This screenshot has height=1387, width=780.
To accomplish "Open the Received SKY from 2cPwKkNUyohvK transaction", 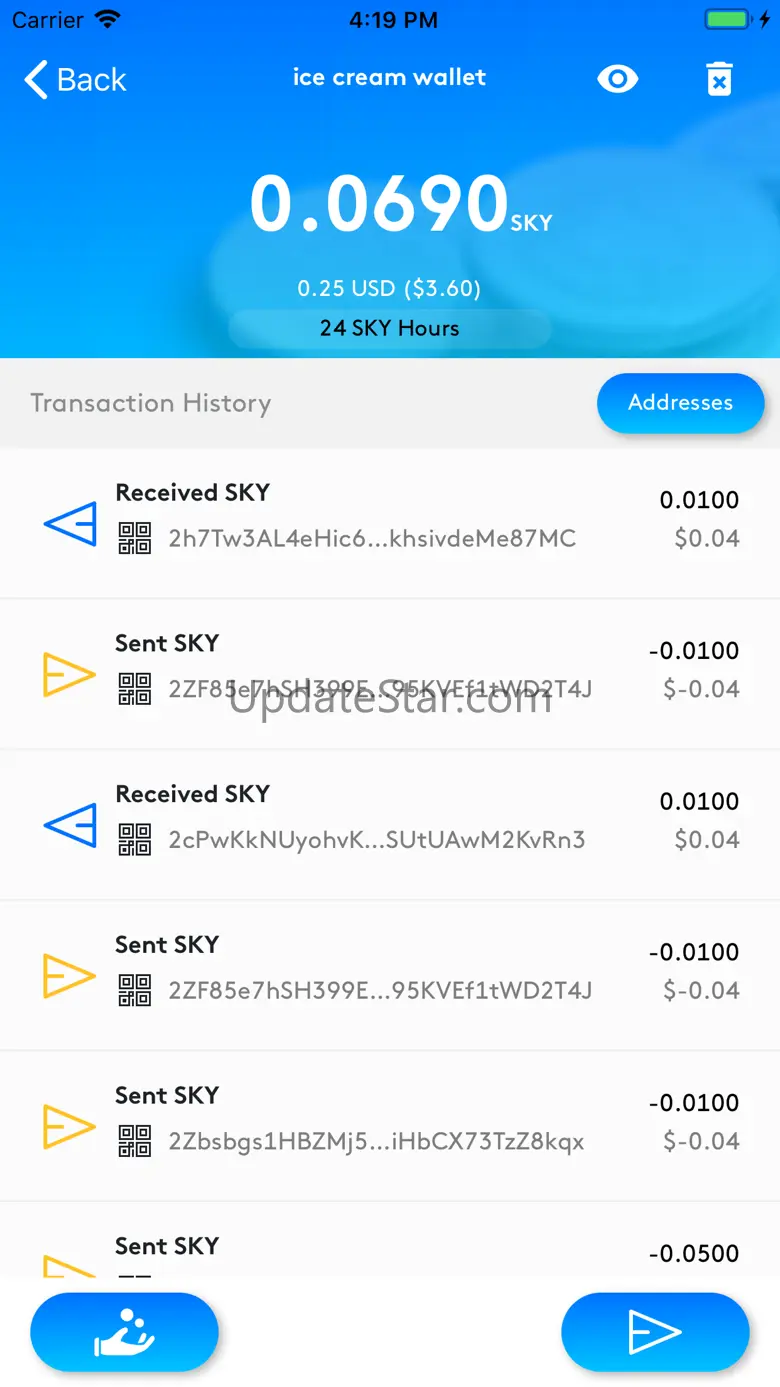I will pos(390,825).
